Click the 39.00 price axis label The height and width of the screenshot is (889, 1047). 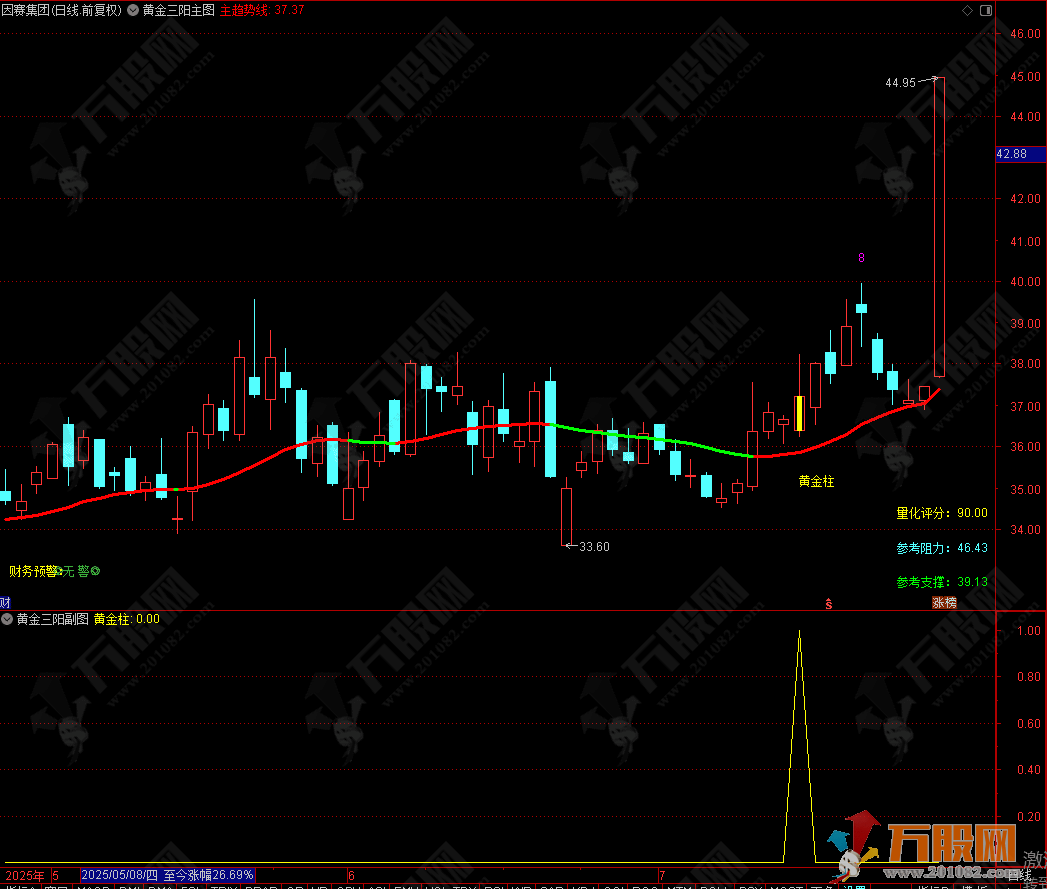1025,324
